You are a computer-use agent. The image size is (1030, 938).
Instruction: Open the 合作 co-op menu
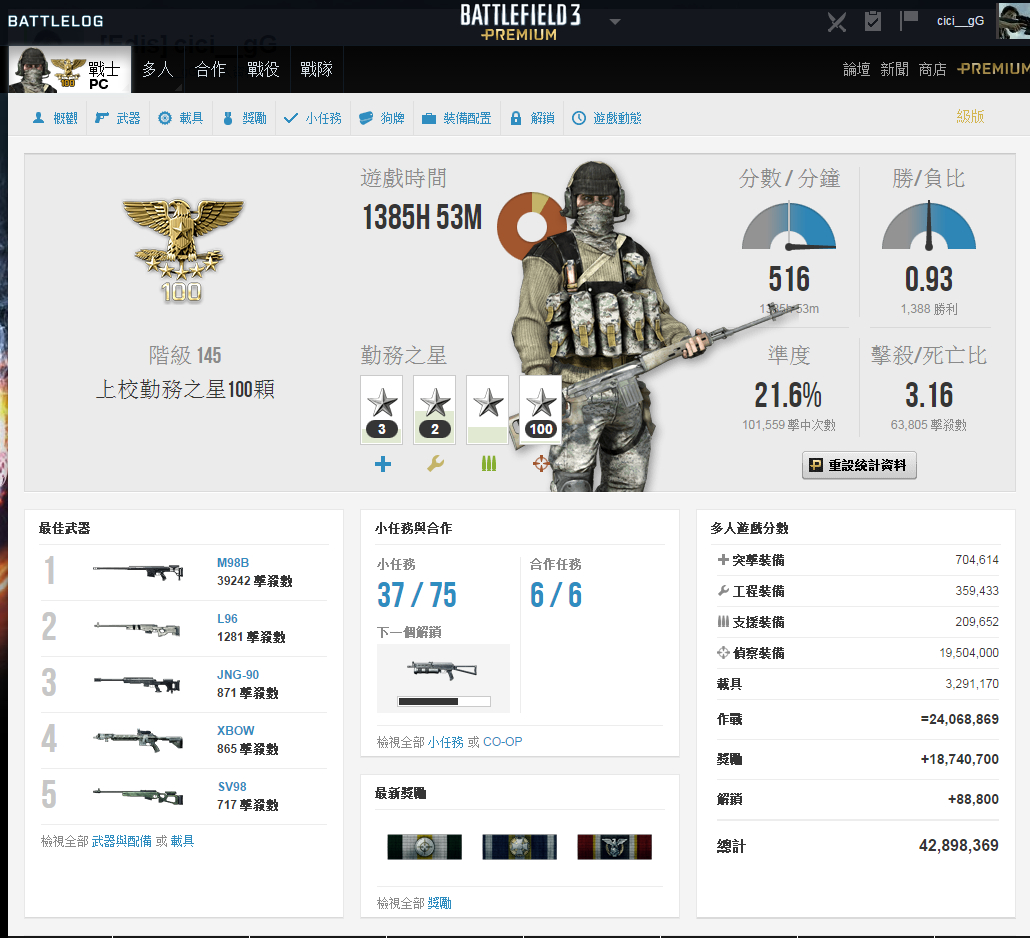tap(210, 69)
